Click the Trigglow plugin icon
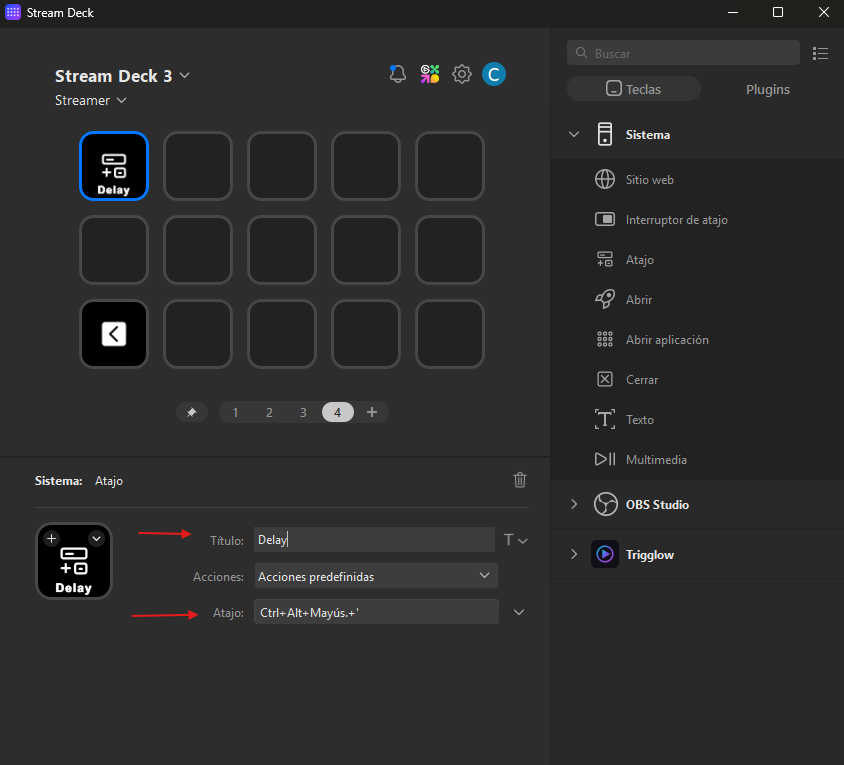The width and height of the screenshot is (844, 765). [605, 554]
